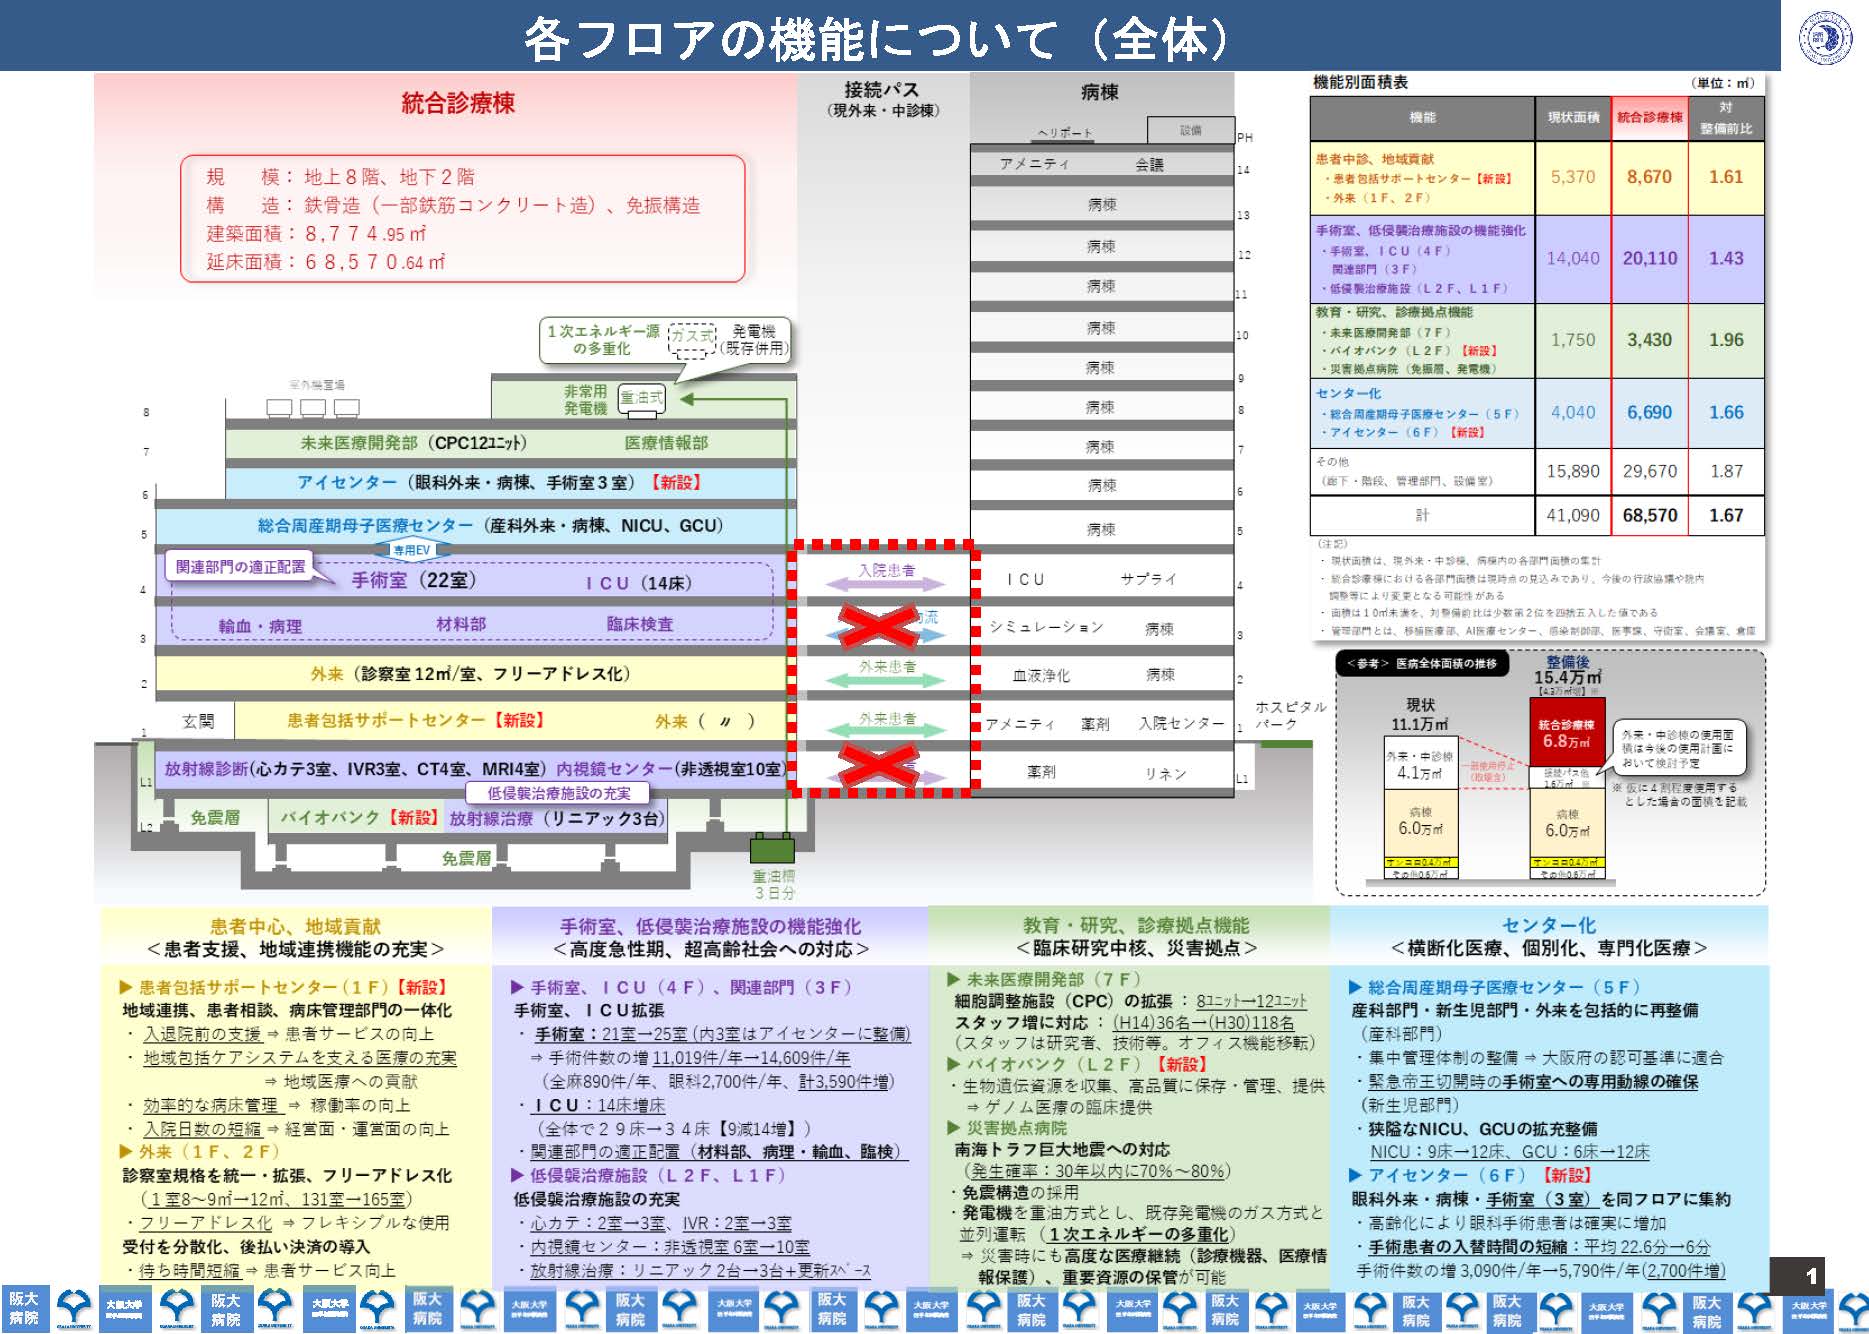Click the green 重油槽 fuel tank icon
The image size is (1869, 1334).
coord(772,849)
